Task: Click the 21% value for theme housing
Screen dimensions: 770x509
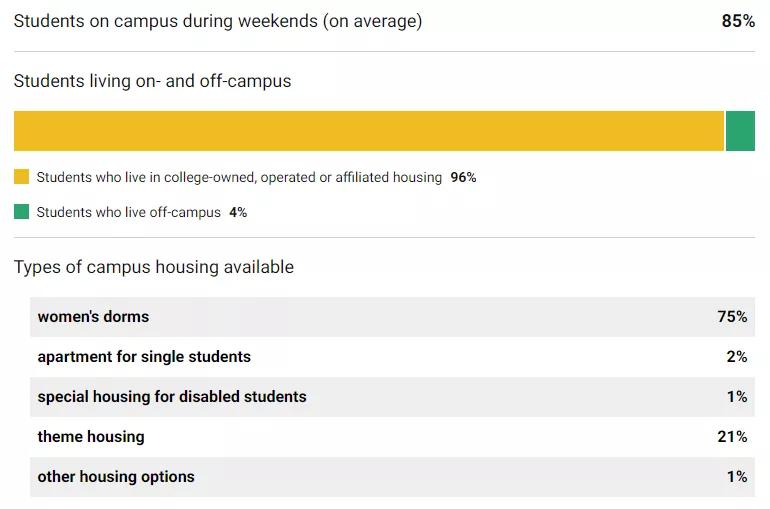Action: 732,437
